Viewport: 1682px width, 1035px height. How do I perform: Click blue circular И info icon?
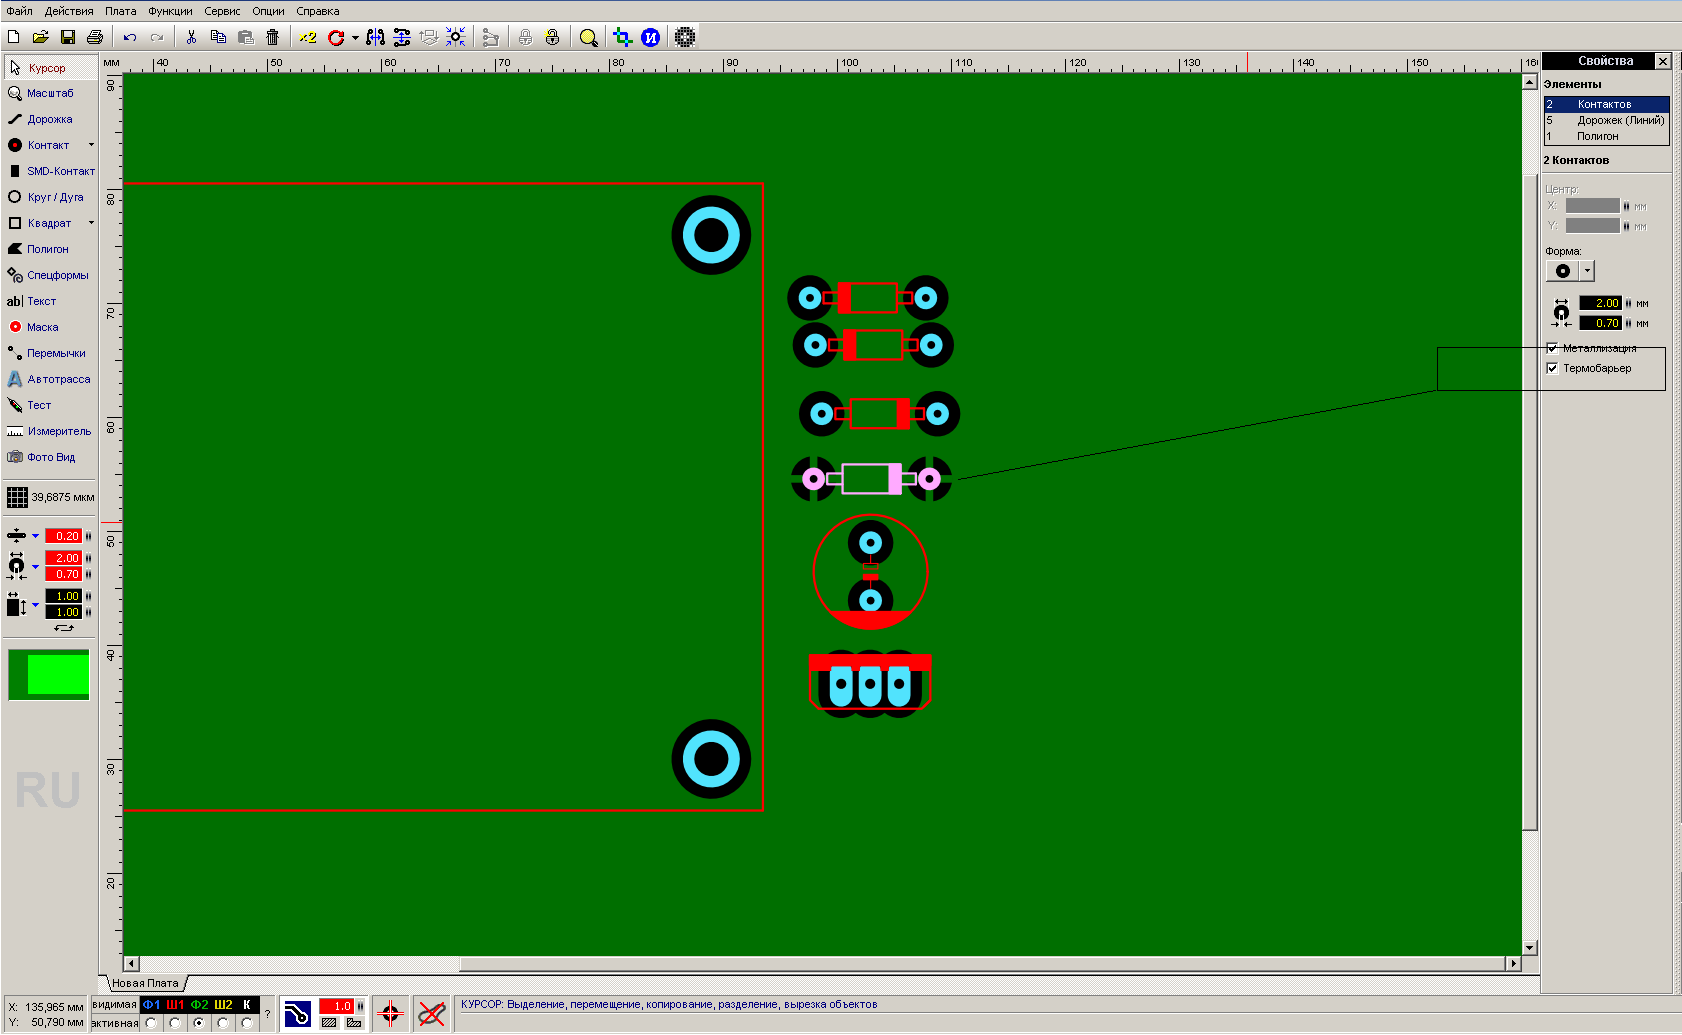pos(651,37)
